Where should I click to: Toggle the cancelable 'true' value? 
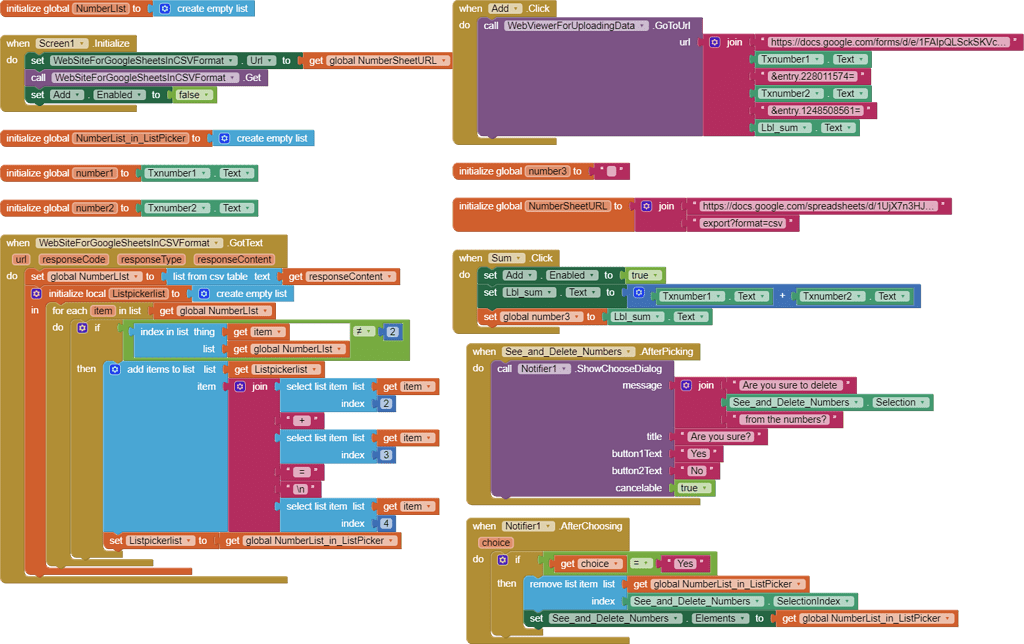click(693, 488)
